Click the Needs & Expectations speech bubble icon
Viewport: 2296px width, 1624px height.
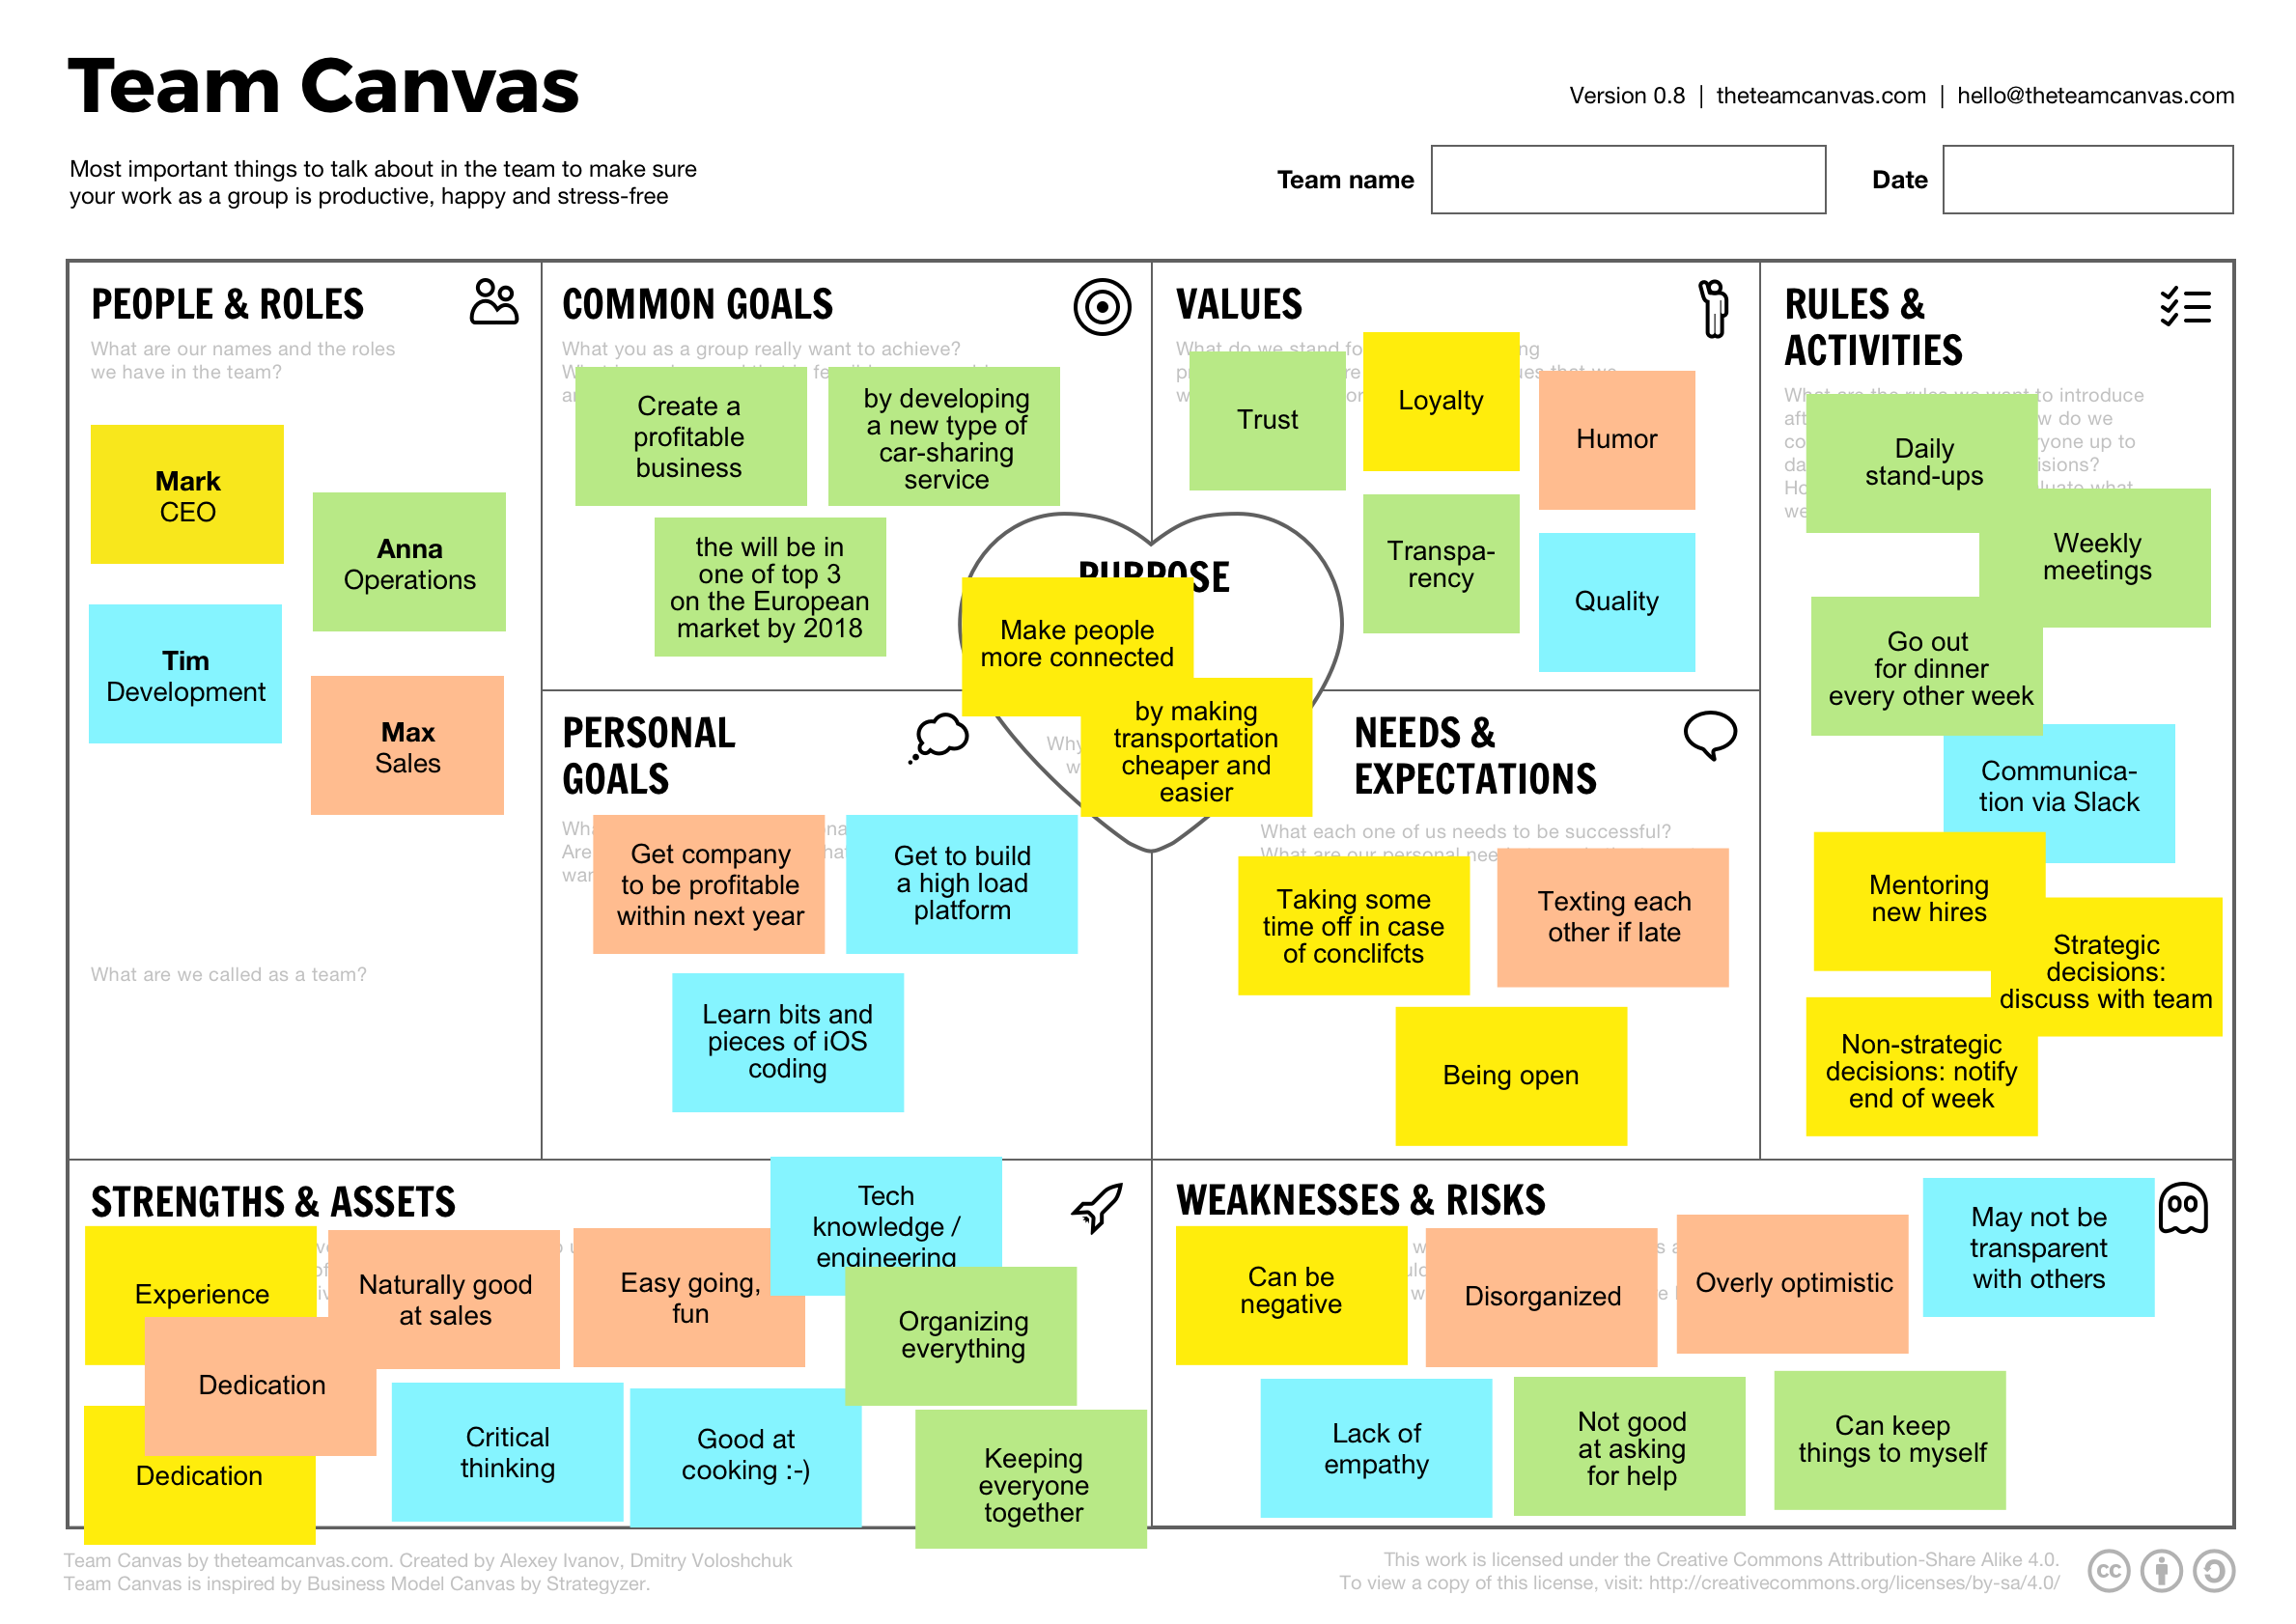1711,731
